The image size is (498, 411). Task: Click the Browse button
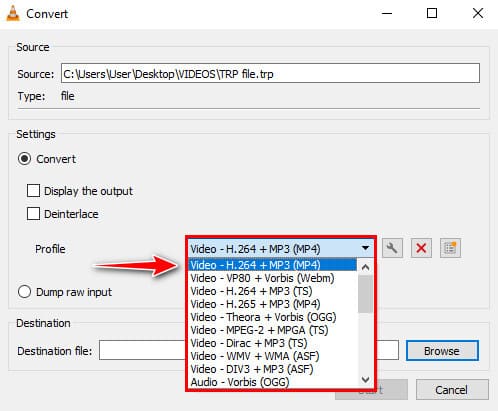pos(442,351)
